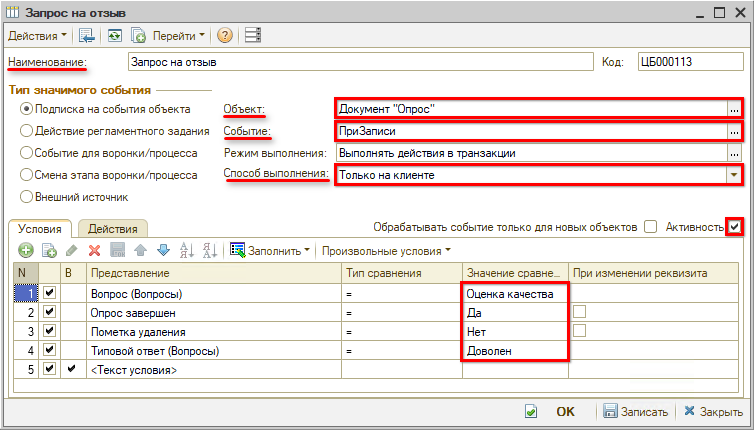The width and height of the screenshot is (754, 430).
Task: Select the Опрос завершен cell
Action: [x=214, y=313]
